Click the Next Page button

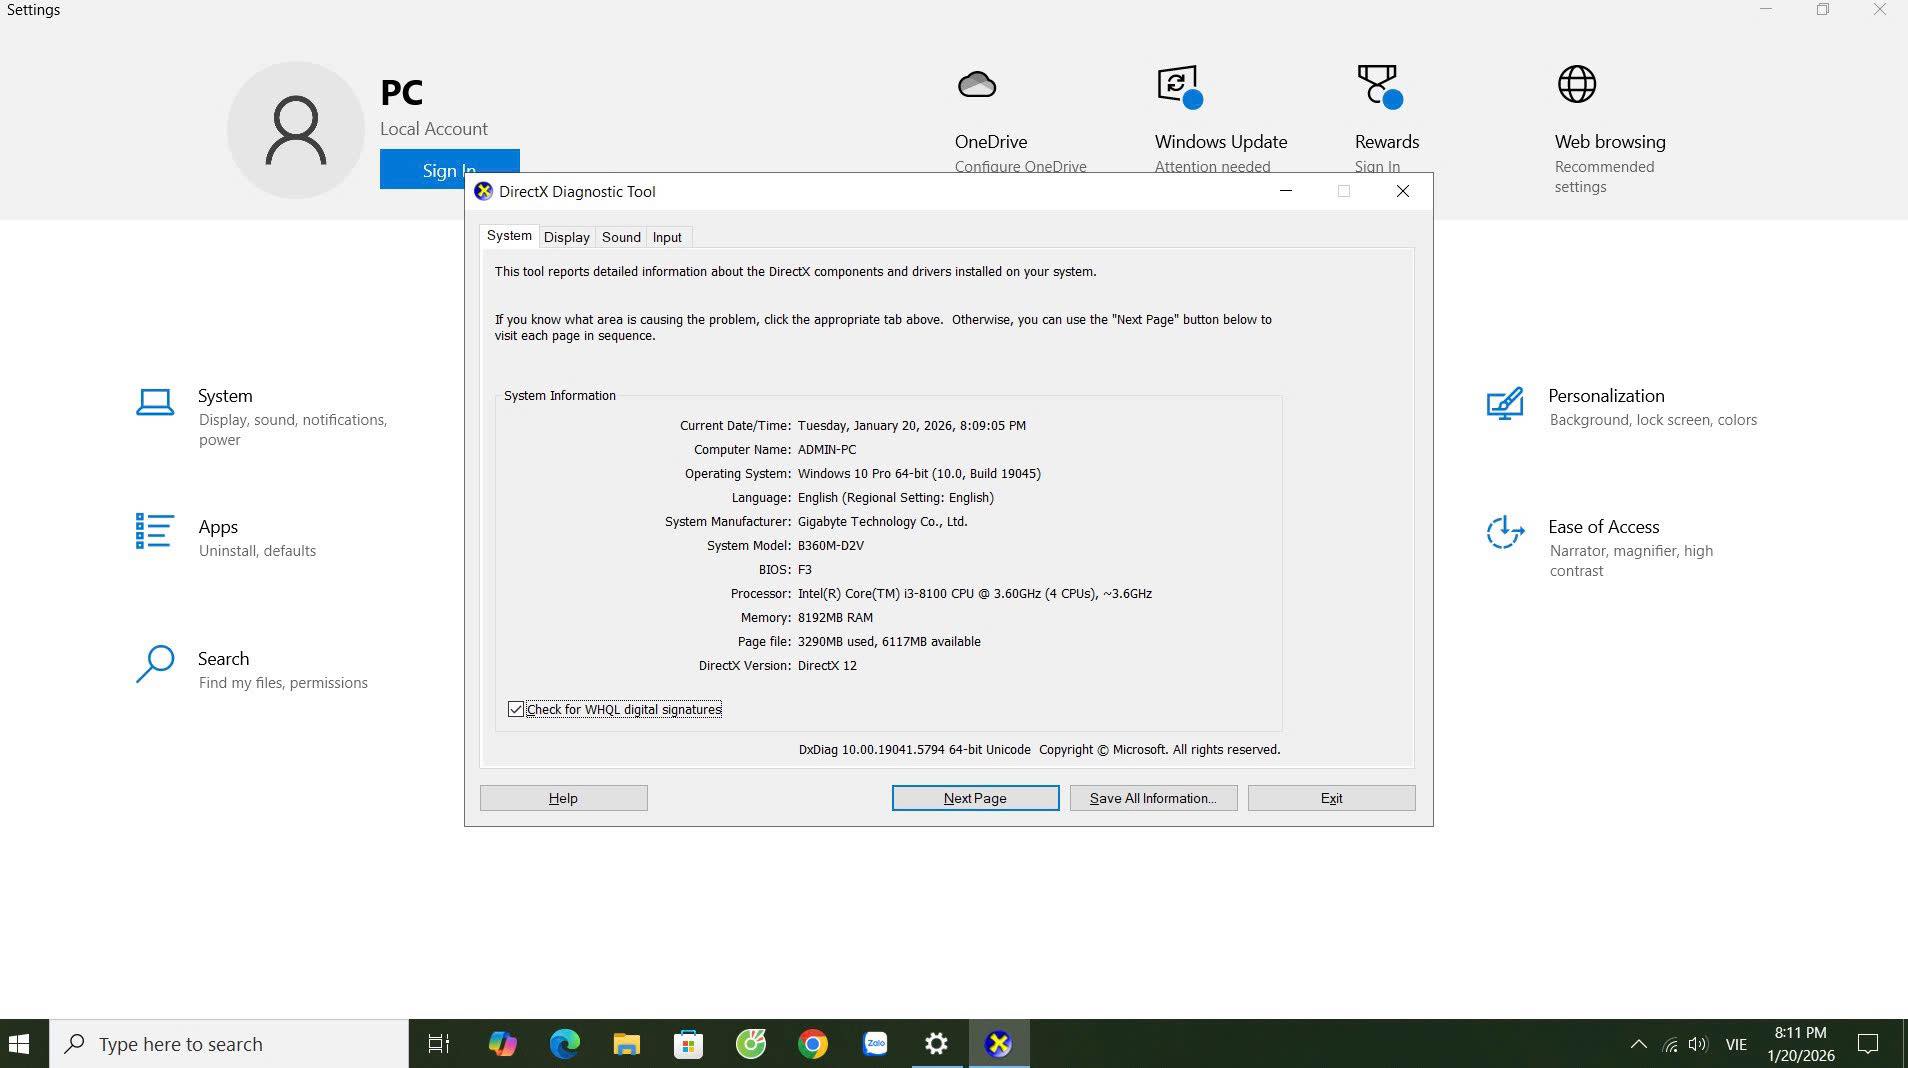(975, 798)
